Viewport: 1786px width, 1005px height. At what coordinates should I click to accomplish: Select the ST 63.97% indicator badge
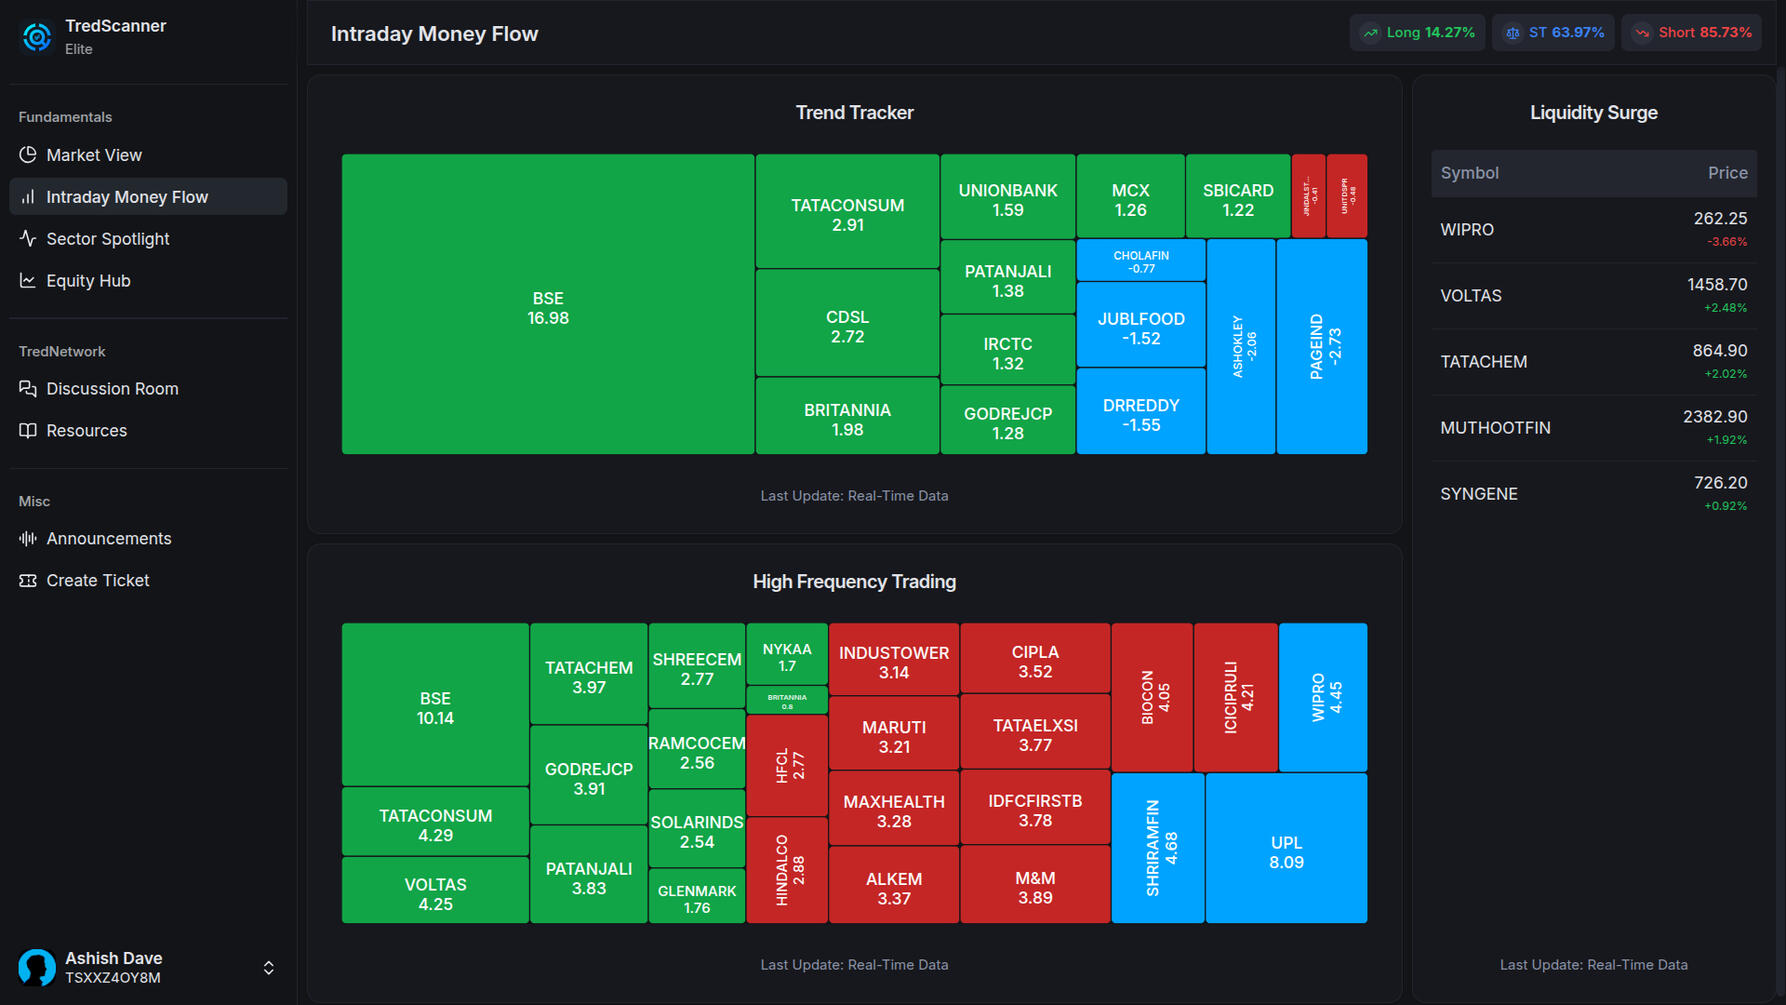pos(1553,33)
